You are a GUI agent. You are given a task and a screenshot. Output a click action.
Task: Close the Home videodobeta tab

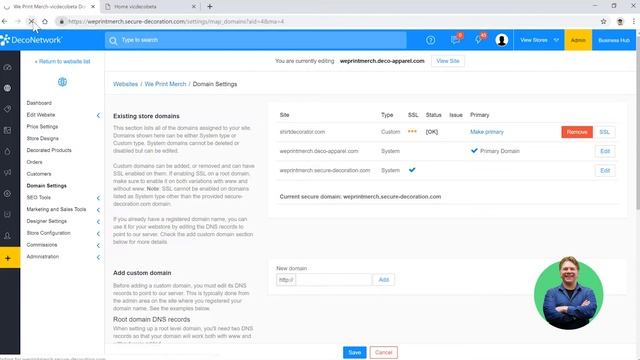(194, 7)
